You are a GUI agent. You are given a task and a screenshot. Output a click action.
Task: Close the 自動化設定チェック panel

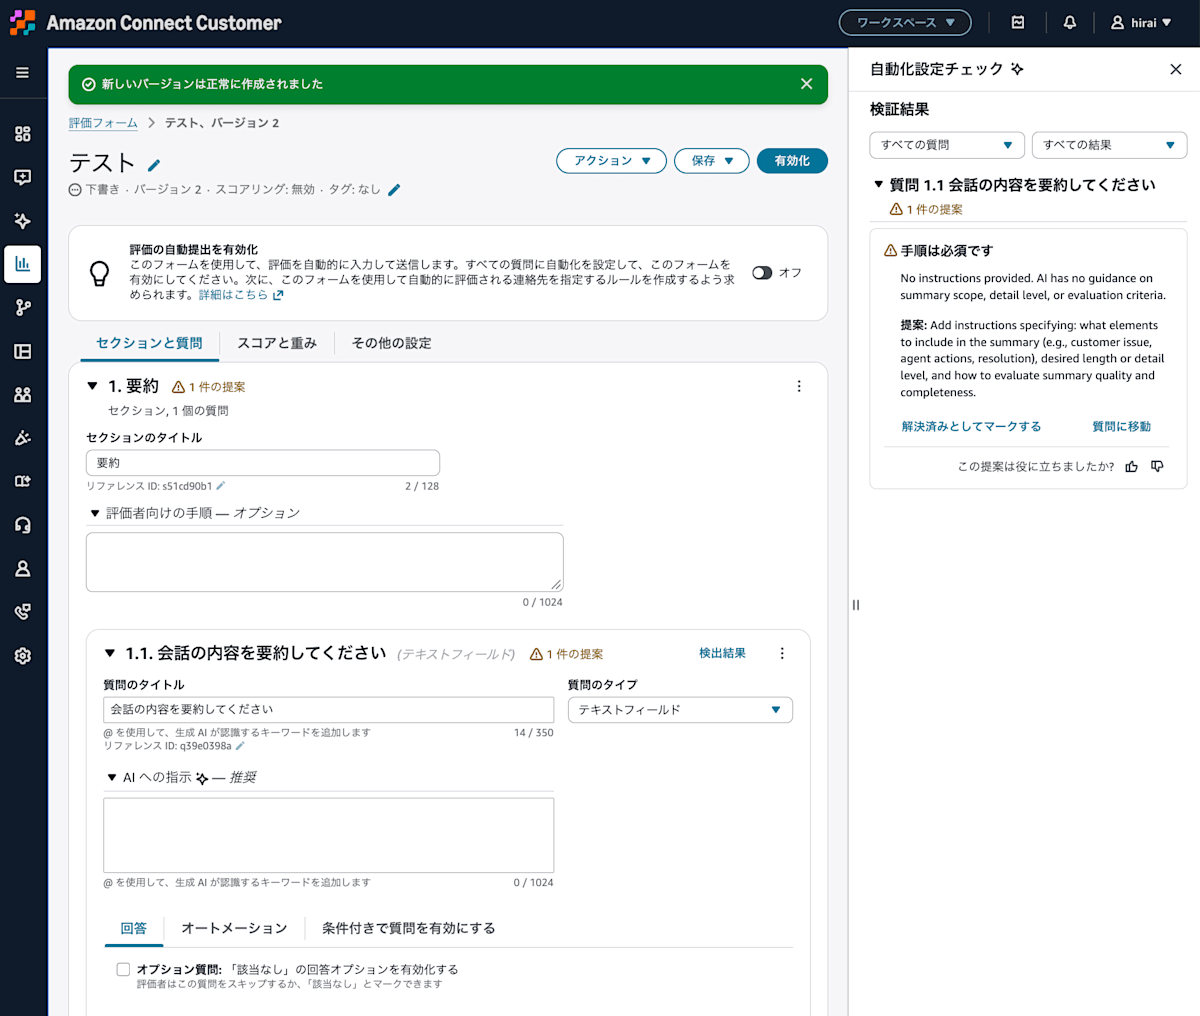click(1176, 69)
